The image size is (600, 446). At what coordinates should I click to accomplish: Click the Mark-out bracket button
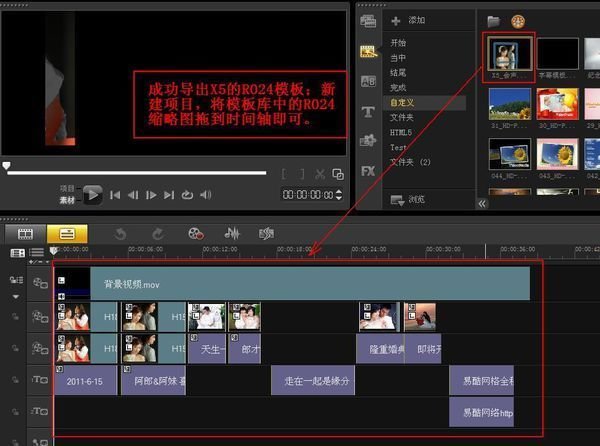click(x=302, y=174)
